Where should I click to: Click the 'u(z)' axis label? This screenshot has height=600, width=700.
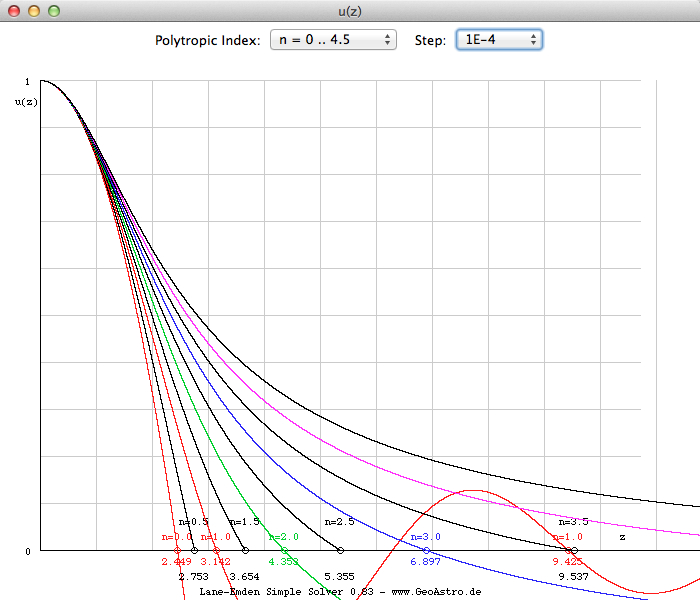click(26, 102)
